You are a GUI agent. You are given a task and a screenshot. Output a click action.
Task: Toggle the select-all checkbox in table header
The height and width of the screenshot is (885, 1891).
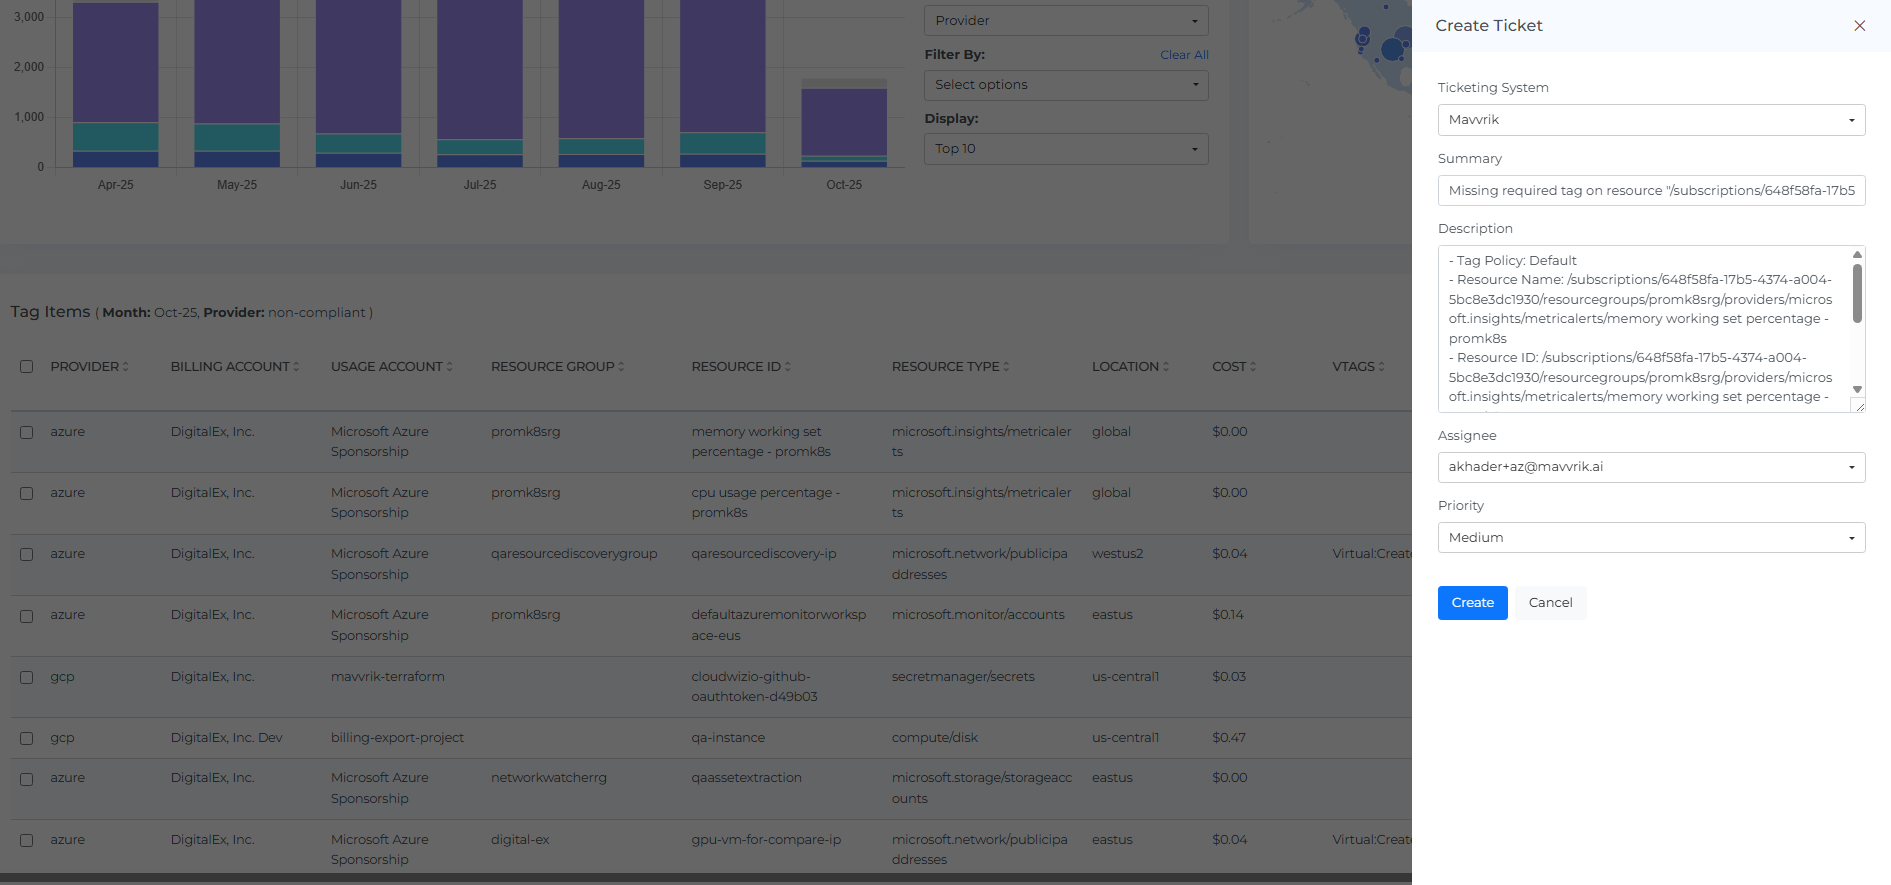coord(27,367)
